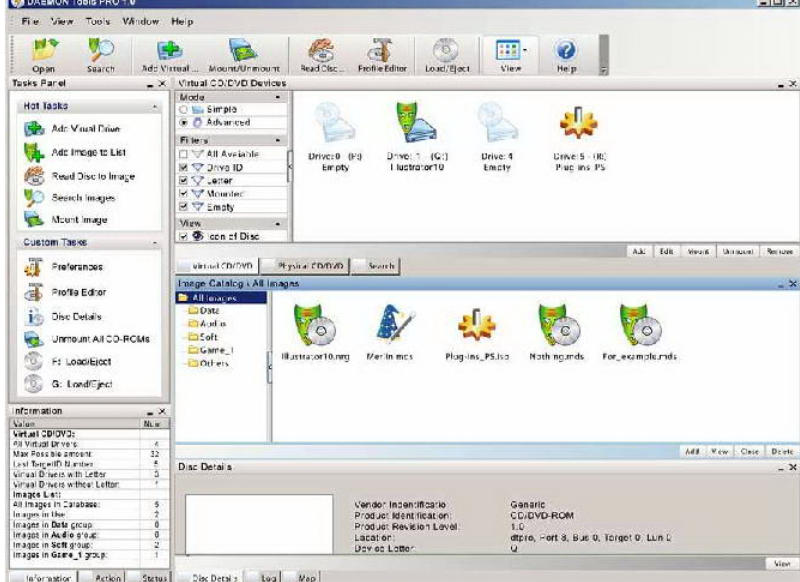The width and height of the screenshot is (800, 582).
Task: Select the Merlin.mds image
Action: point(390,333)
